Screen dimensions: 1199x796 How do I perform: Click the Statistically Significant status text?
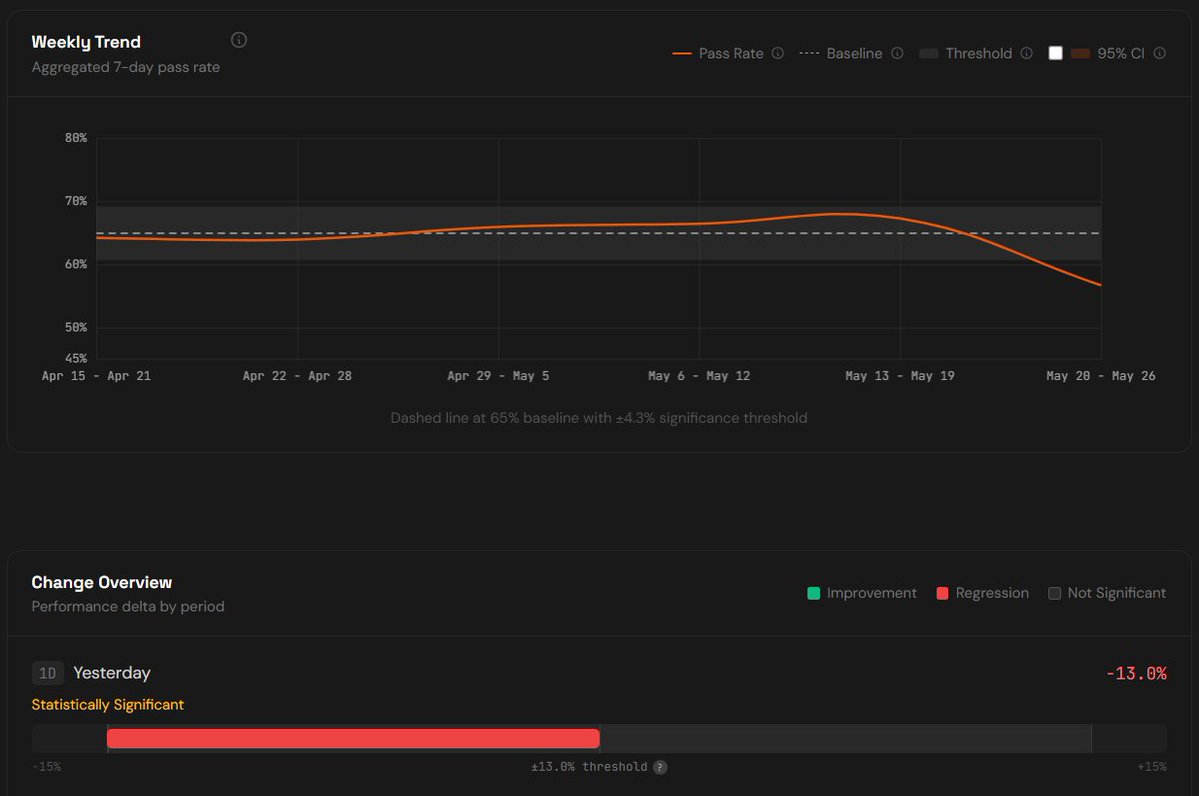point(108,704)
